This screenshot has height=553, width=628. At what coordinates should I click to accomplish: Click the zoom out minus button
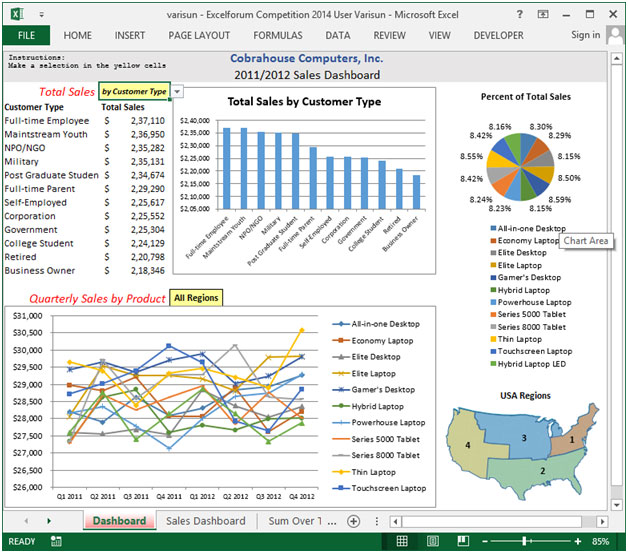482,542
